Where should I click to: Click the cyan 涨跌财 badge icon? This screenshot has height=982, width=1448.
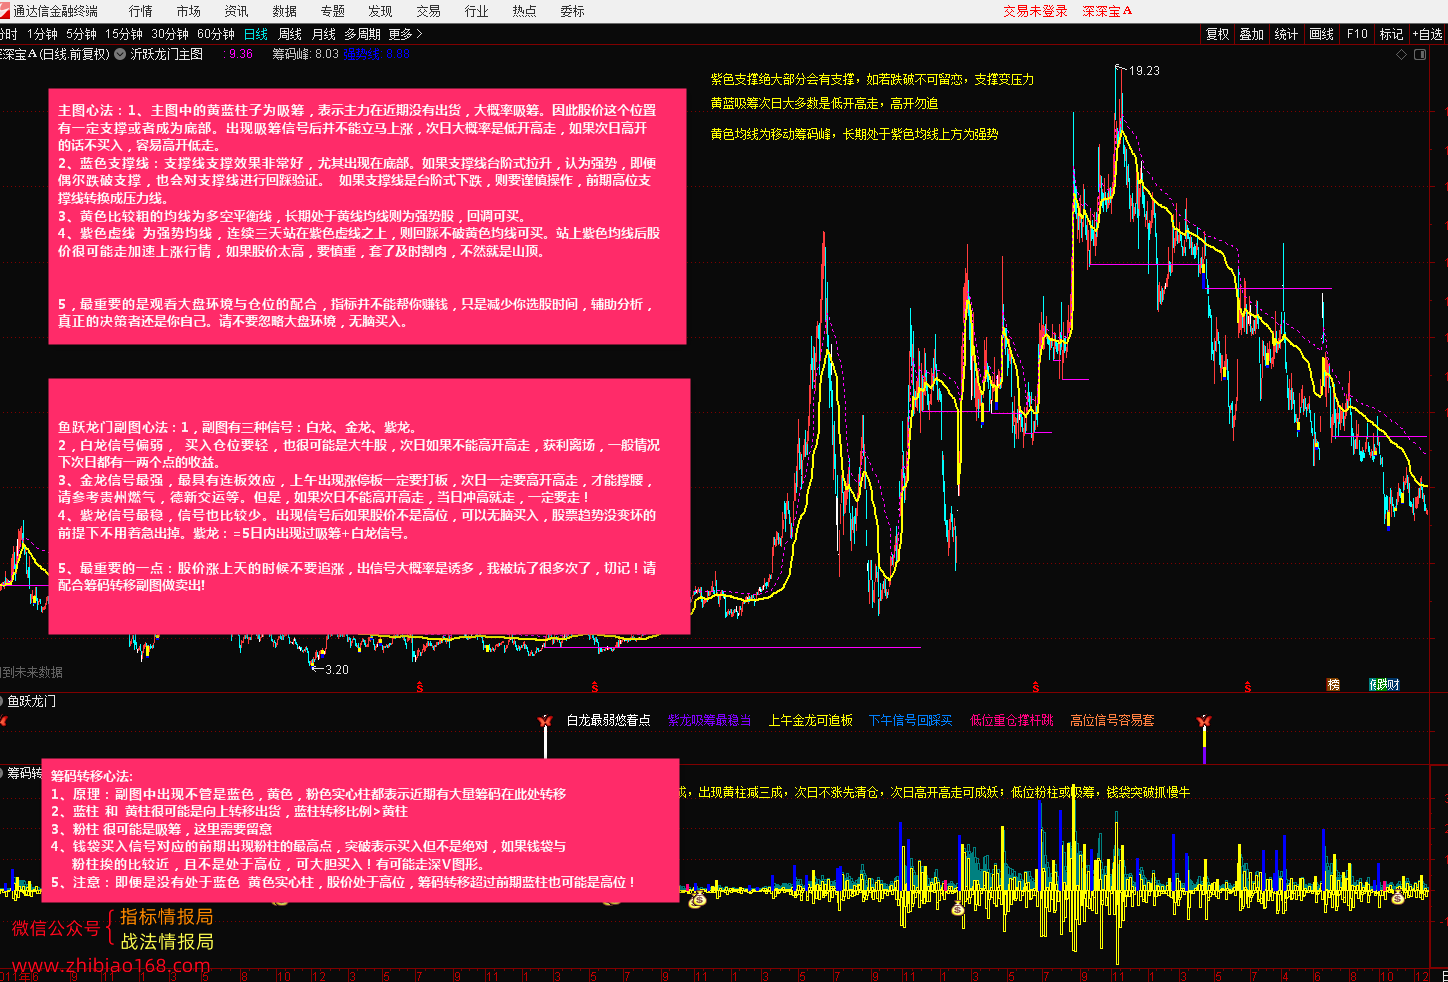(x=1384, y=685)
